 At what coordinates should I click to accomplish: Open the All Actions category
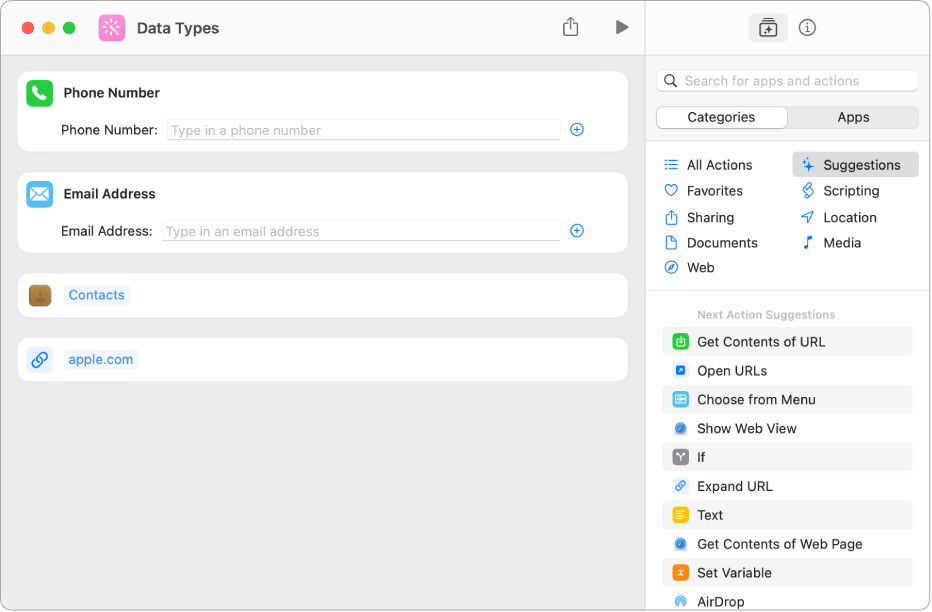pyautogui.click(x=718, y=165)
